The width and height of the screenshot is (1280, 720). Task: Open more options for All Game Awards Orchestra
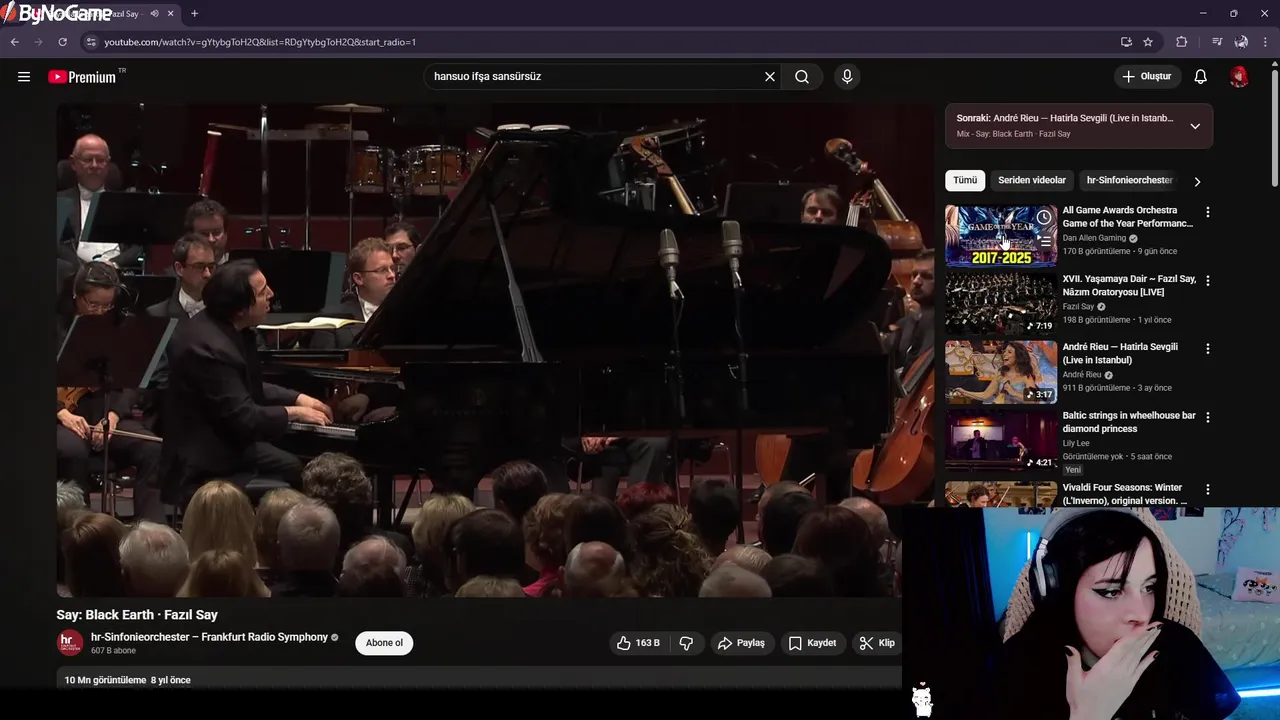[x=1208, y=212]
